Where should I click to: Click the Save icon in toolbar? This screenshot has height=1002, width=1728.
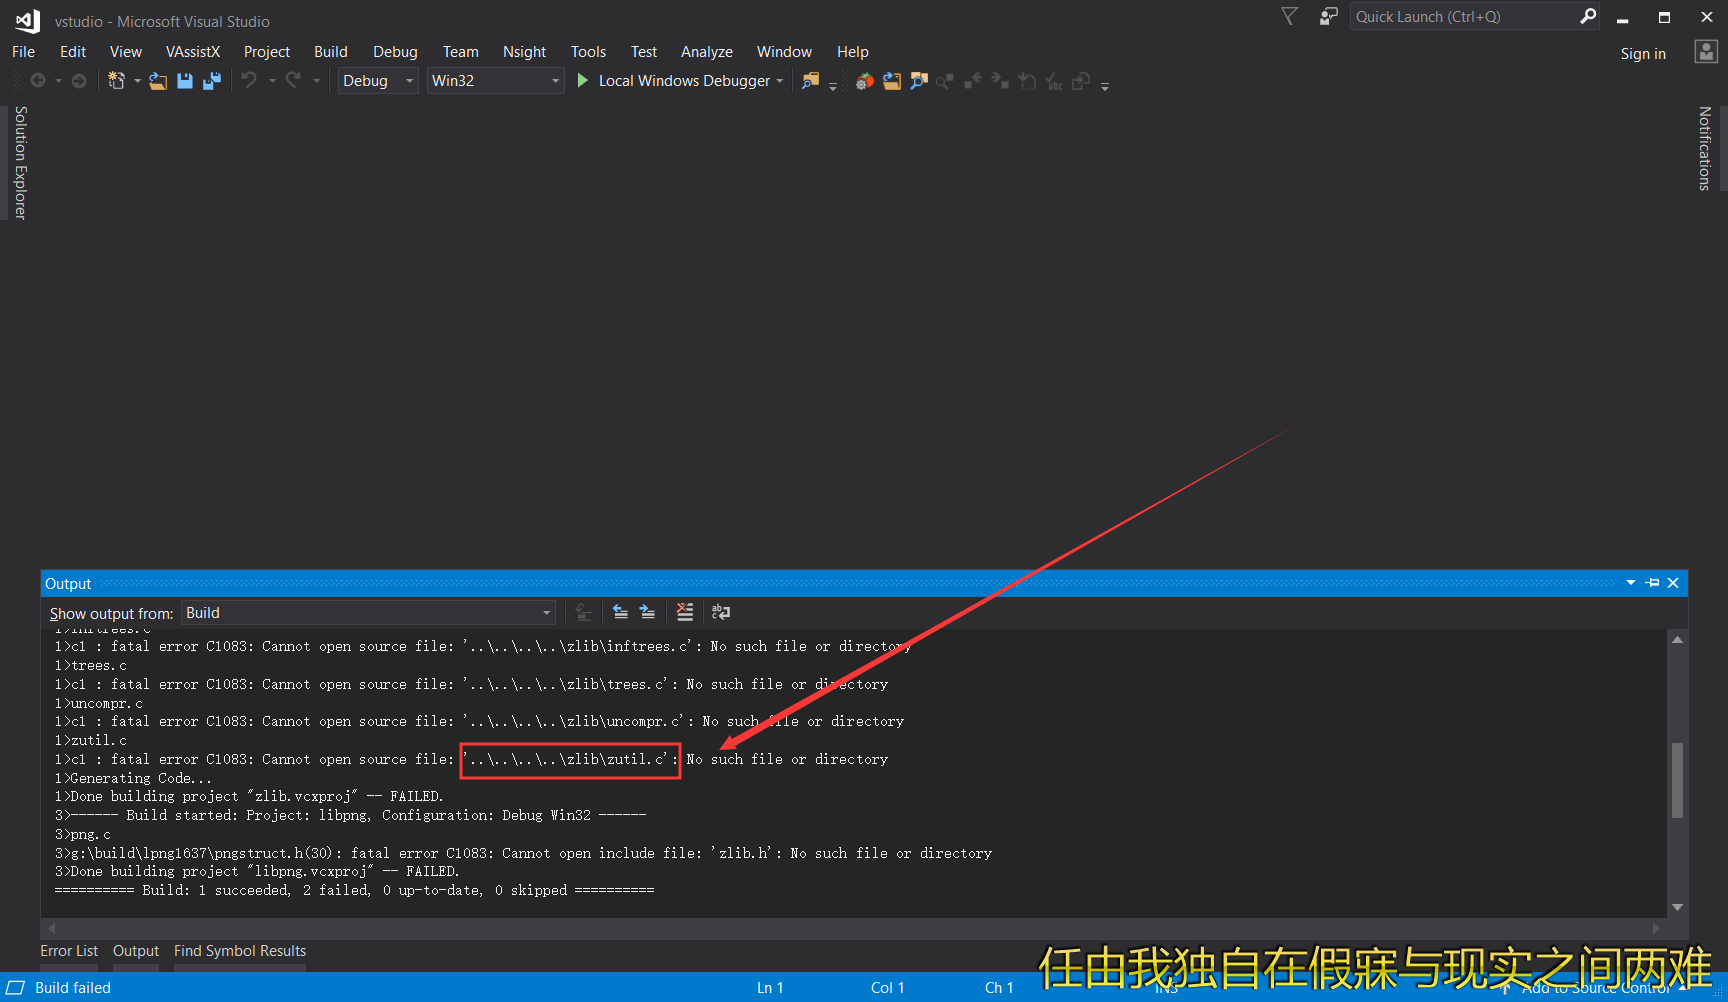[185, 81]
